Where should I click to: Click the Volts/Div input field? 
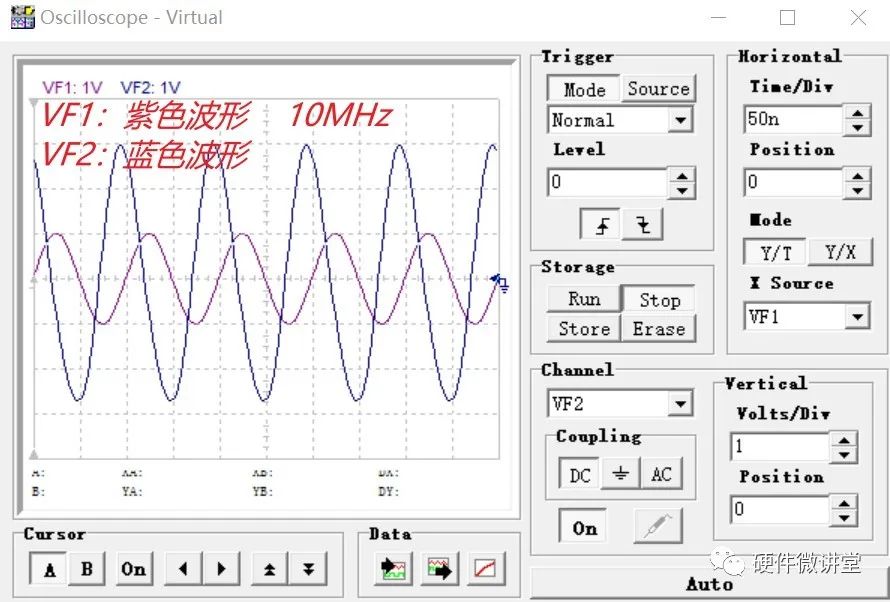(x=782, y=447)
